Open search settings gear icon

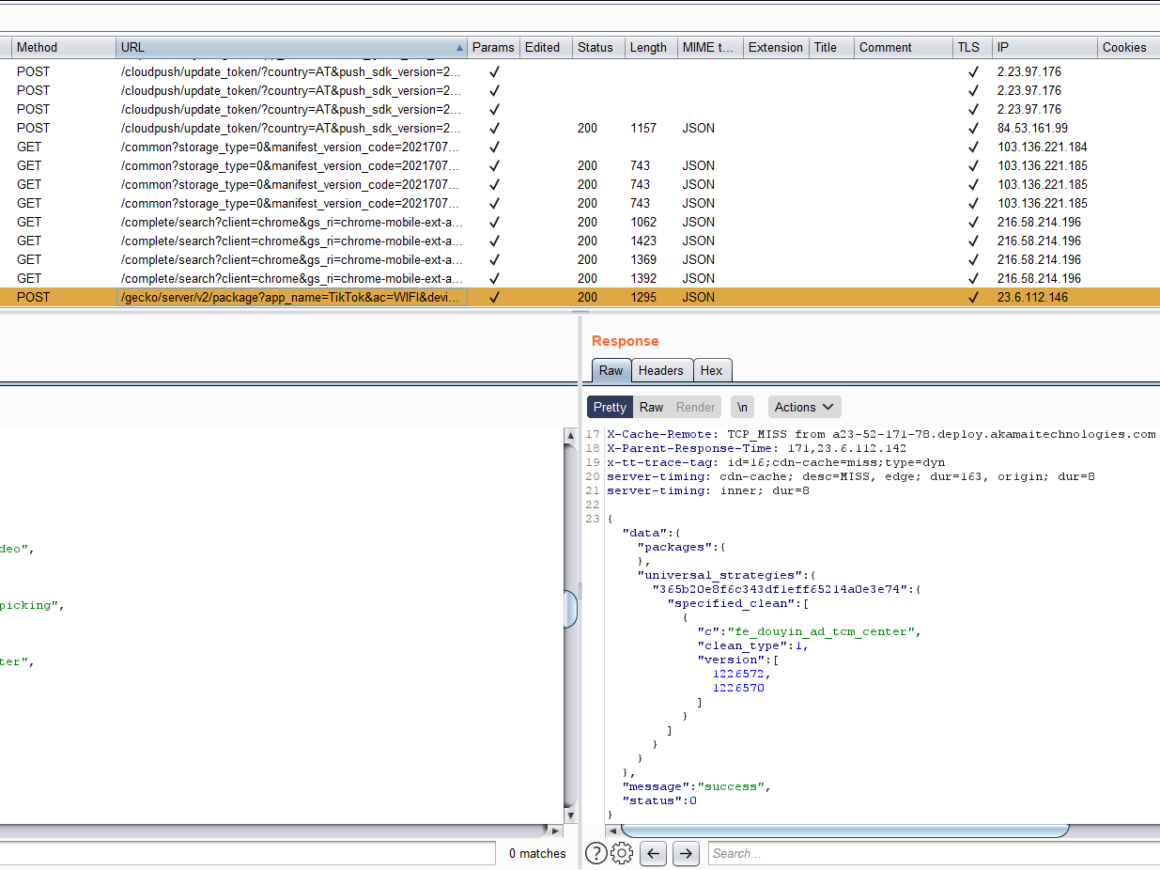[x=621, y=853]
